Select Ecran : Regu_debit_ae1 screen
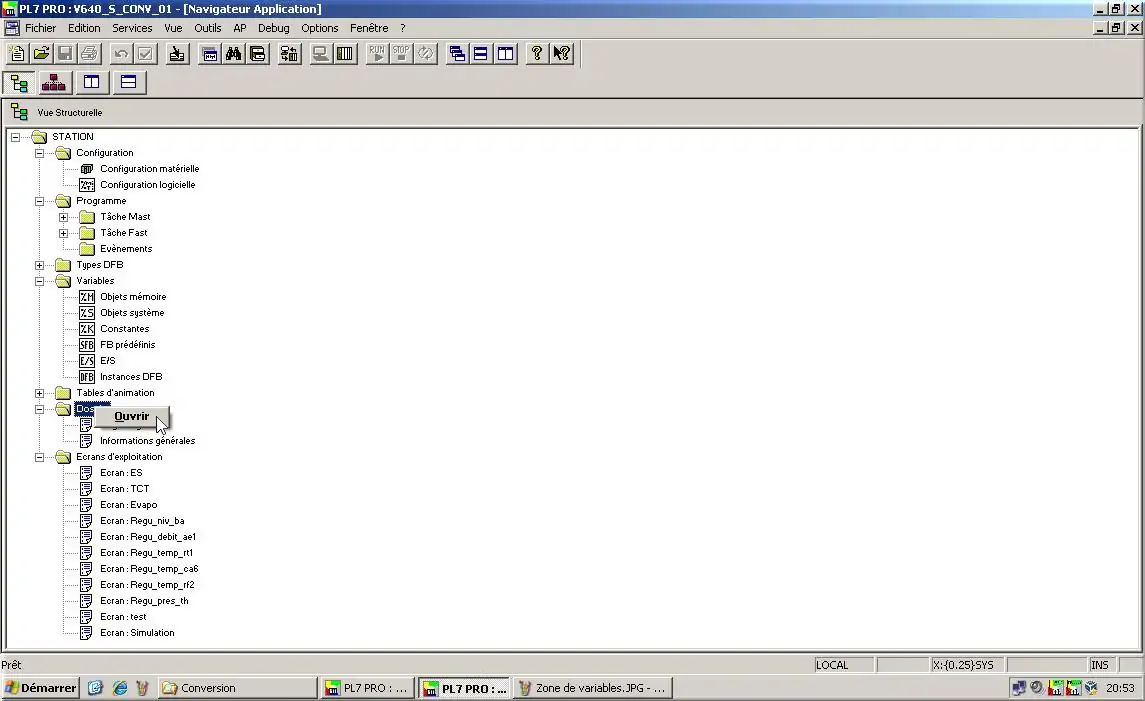Screen dimensions: 1145x701 coord(148,537)
